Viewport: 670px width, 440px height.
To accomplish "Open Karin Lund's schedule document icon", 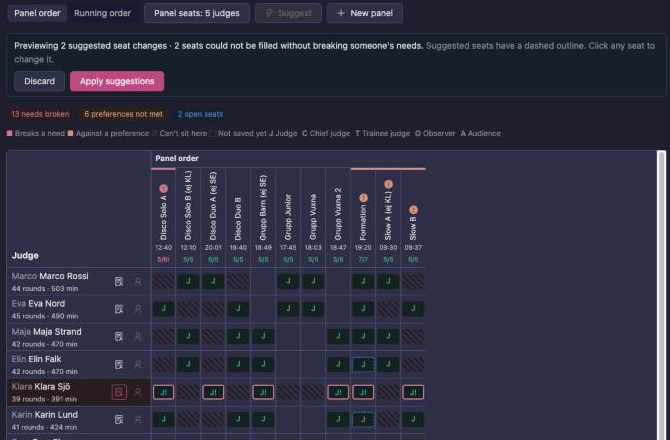I will click(119, 419).
